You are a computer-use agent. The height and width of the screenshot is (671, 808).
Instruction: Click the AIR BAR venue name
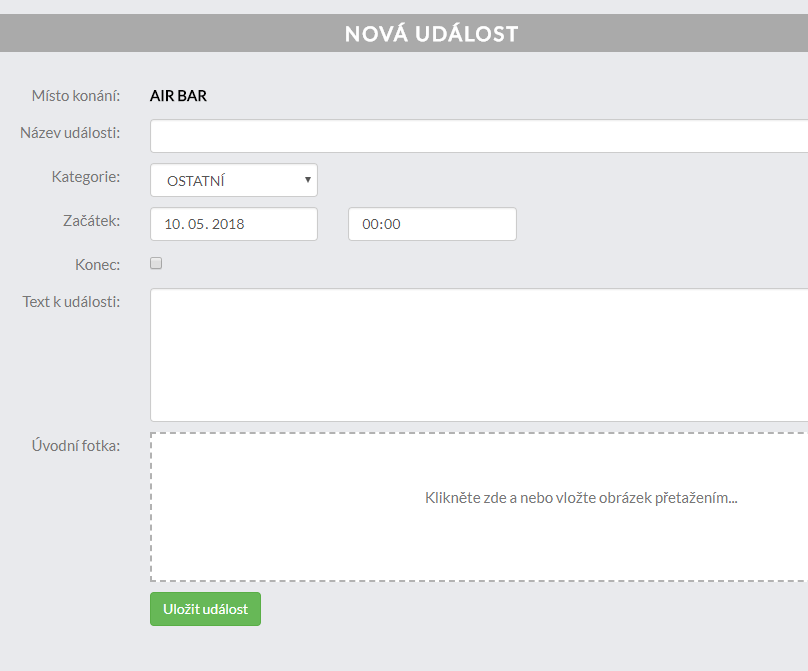[x=178, y=96]
